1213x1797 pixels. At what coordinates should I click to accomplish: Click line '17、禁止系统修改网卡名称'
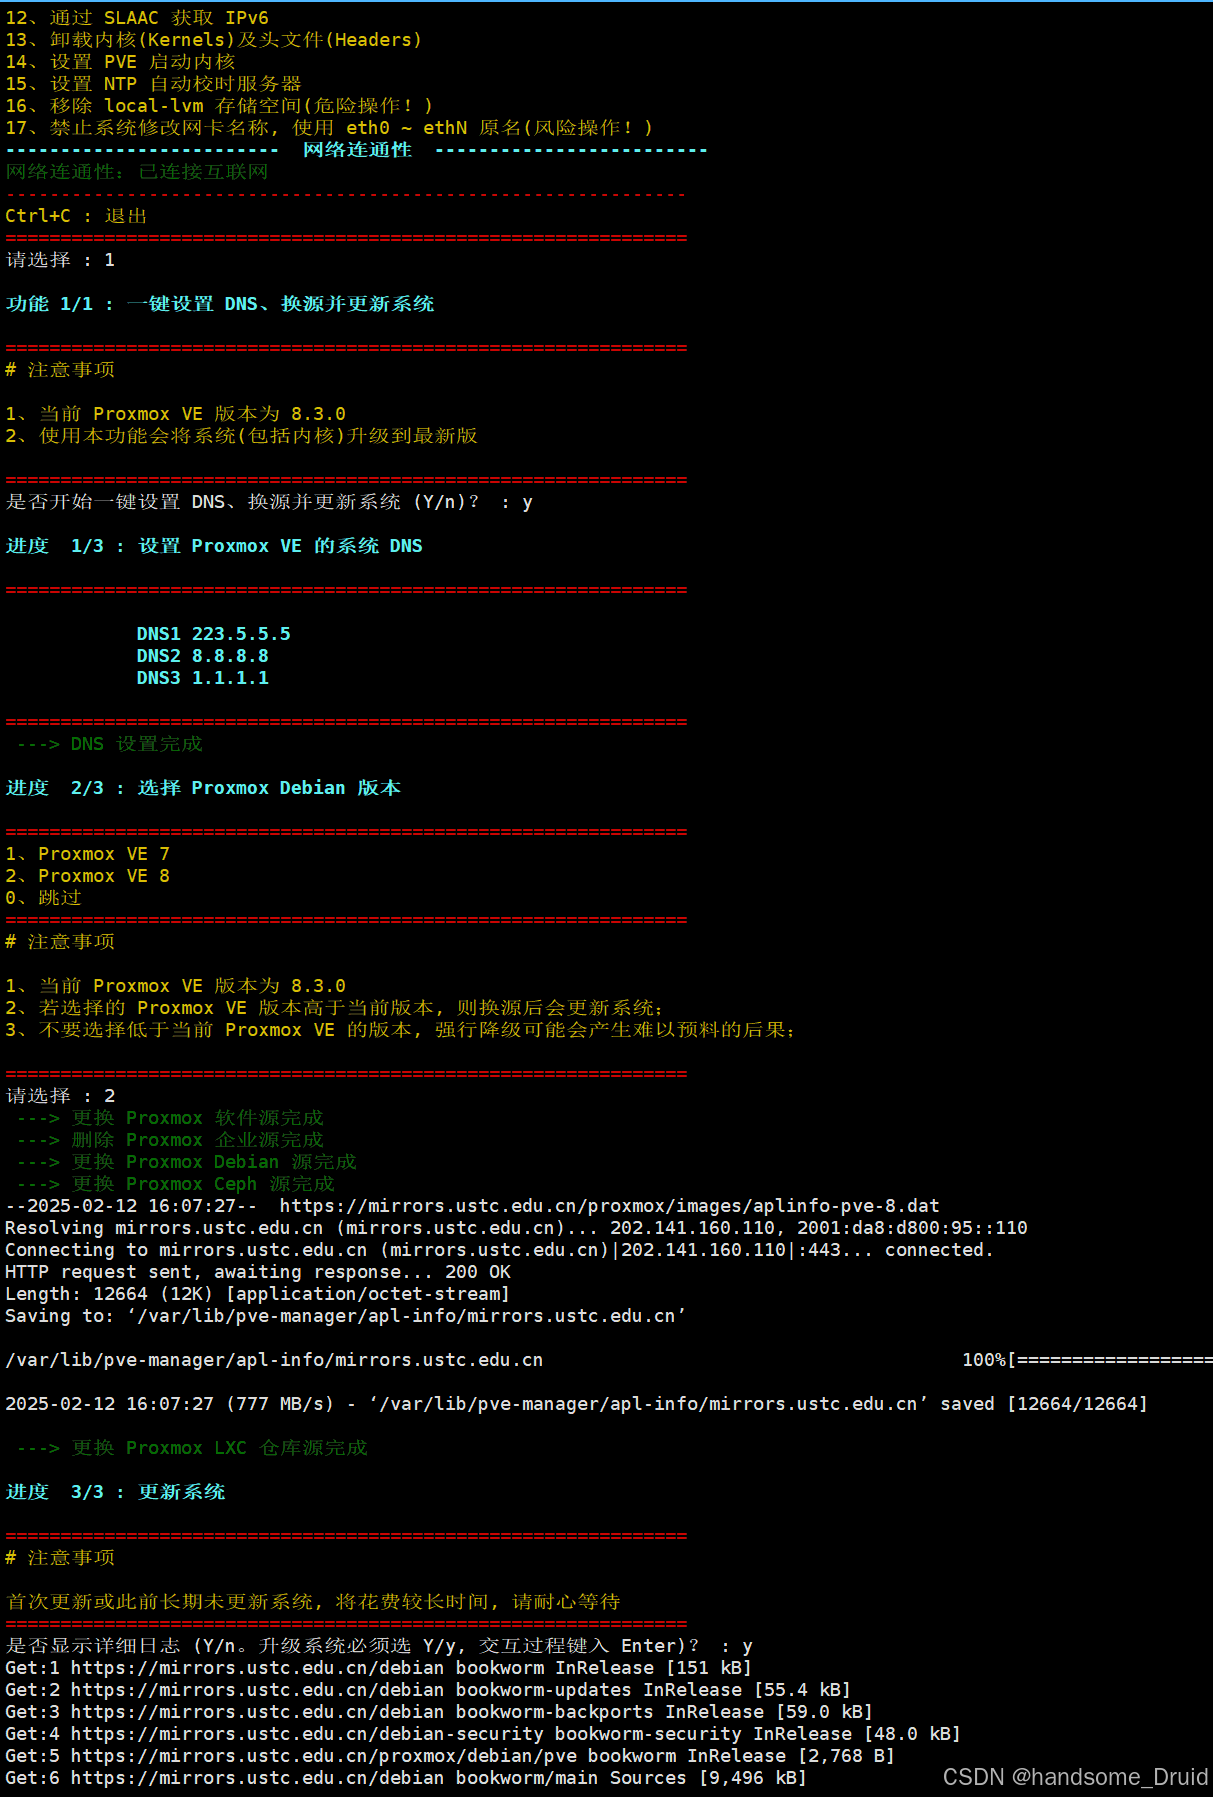tap(329, 128)
